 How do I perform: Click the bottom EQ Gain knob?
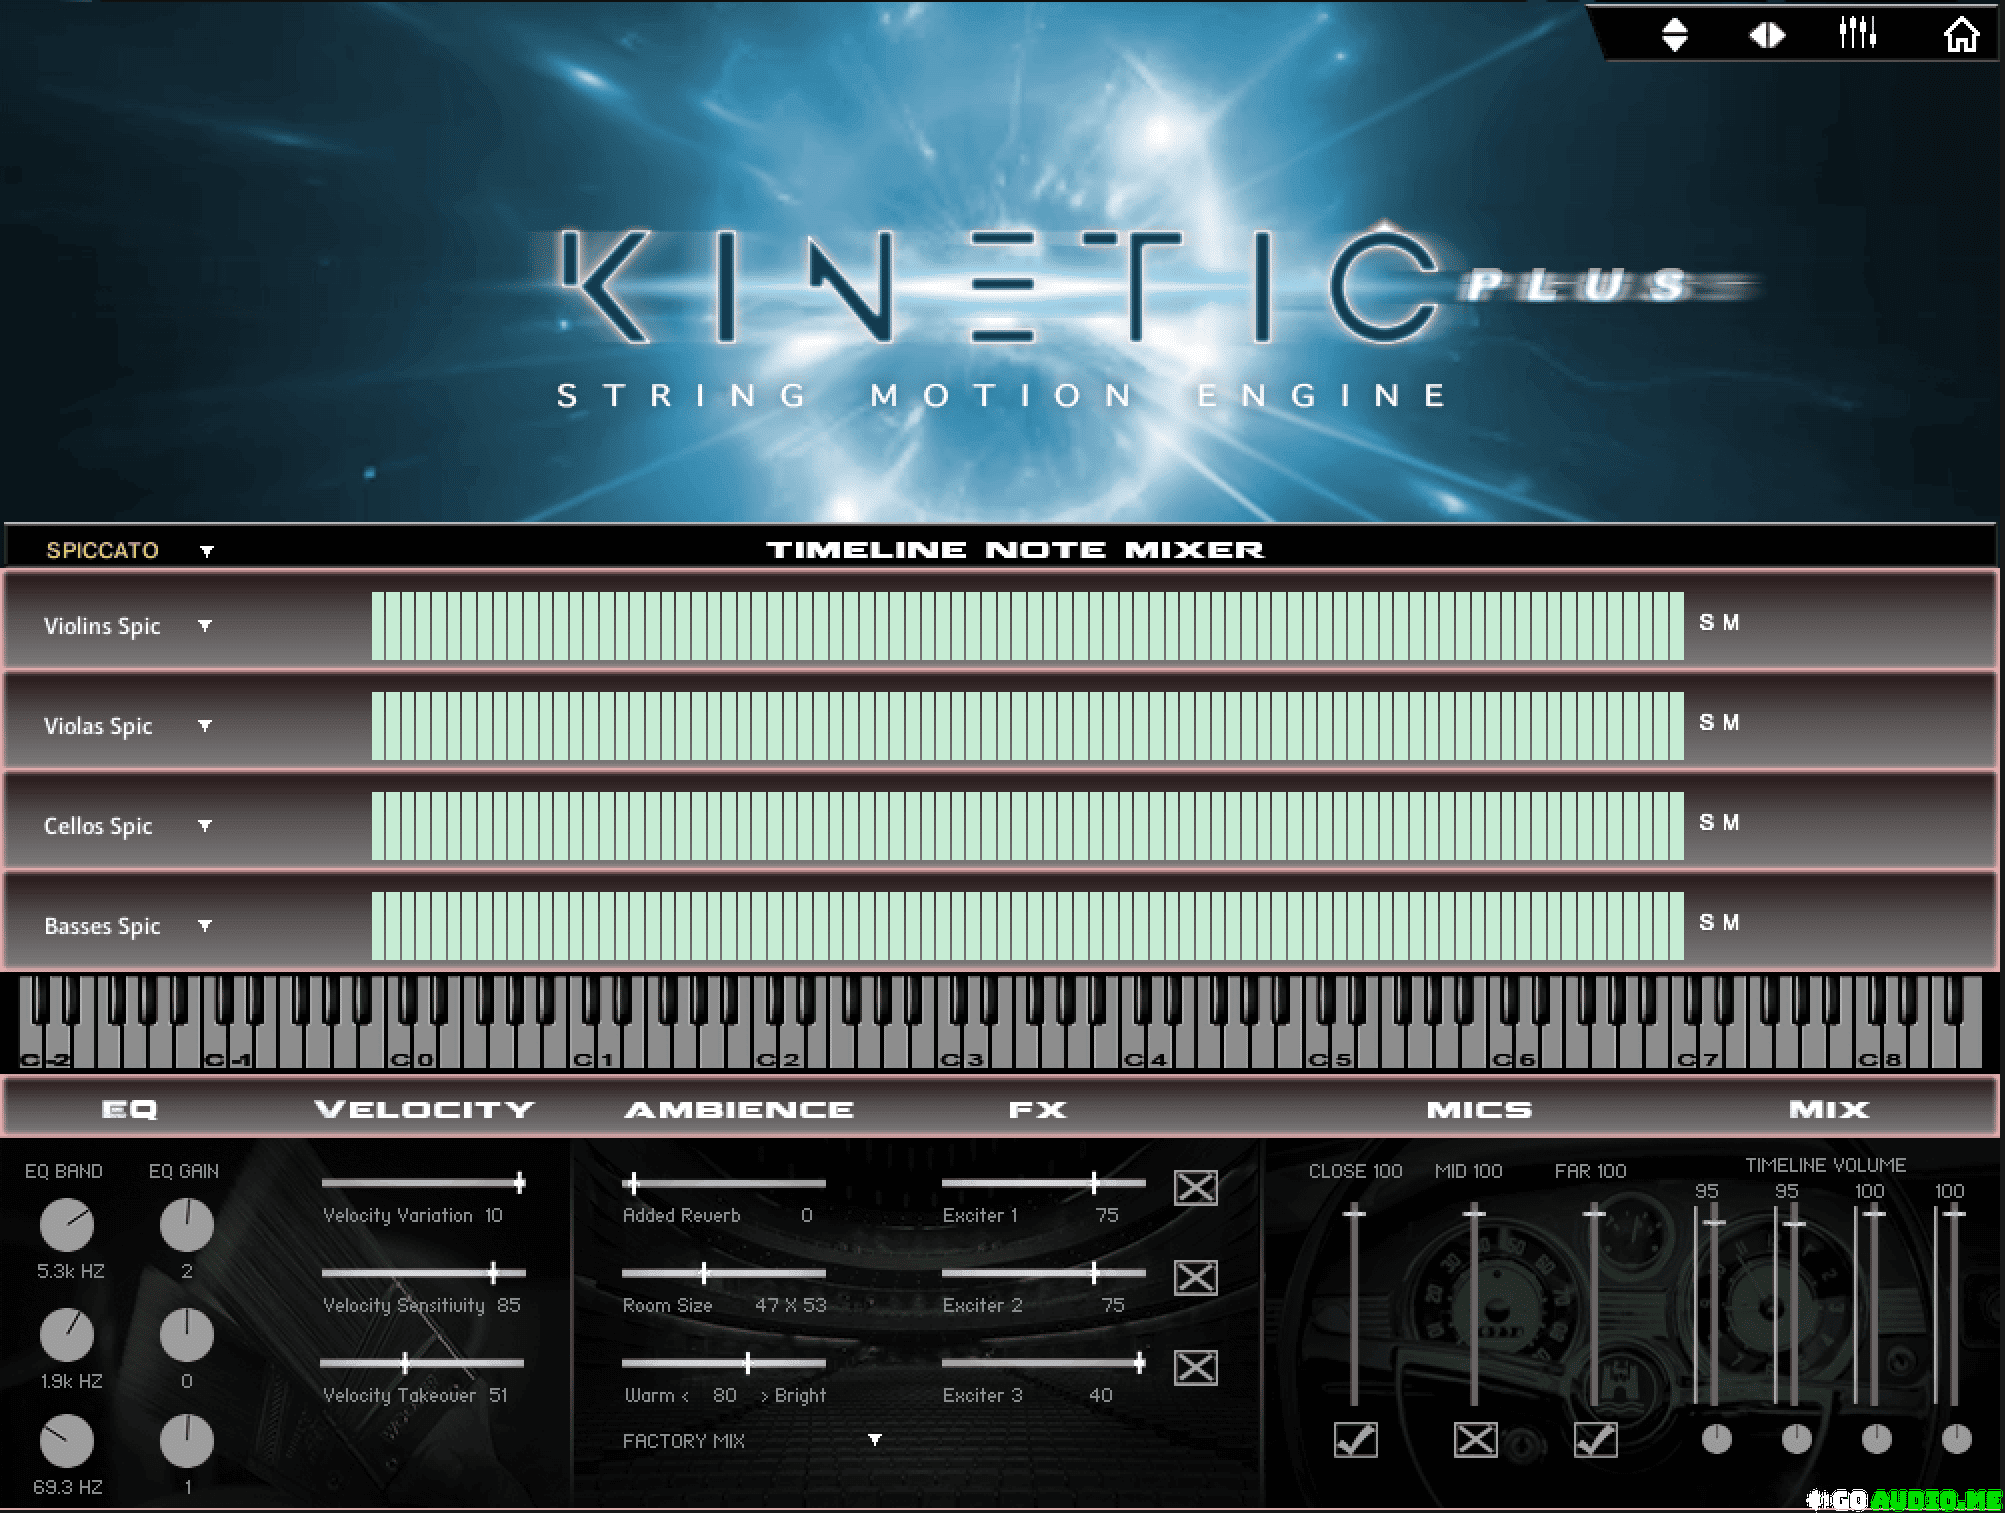pyautogui.click(x=187, y=1441)
